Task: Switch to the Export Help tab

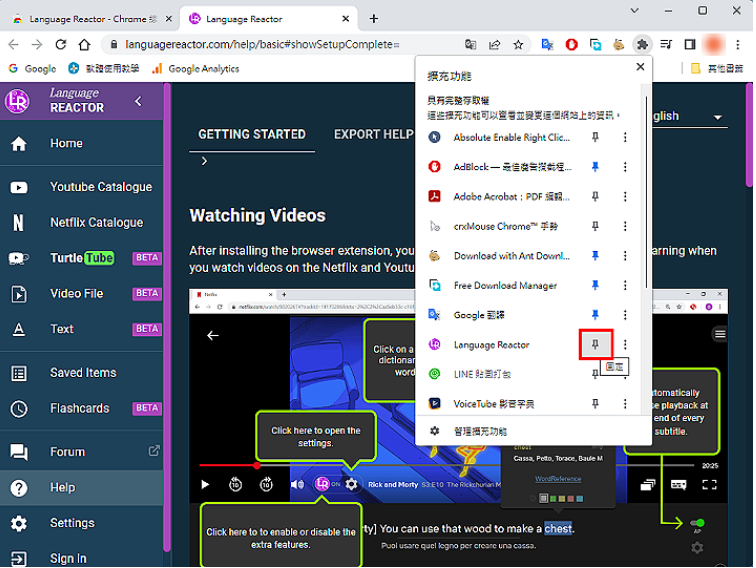Action: pos(374,134)
